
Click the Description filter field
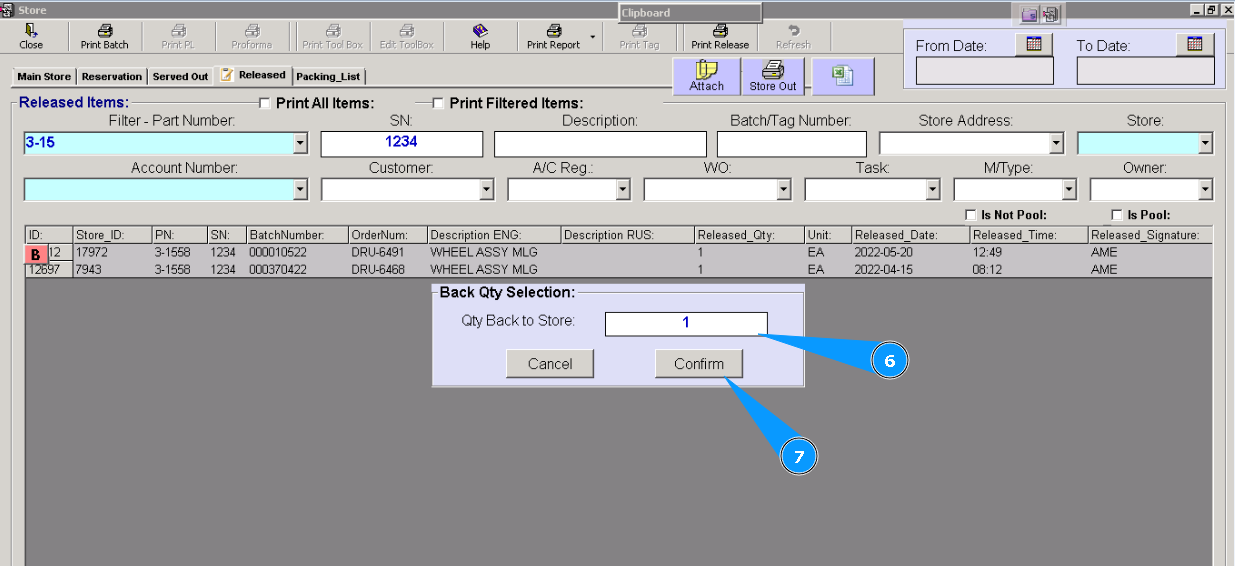pyautogui.click(x=600, y=143)
